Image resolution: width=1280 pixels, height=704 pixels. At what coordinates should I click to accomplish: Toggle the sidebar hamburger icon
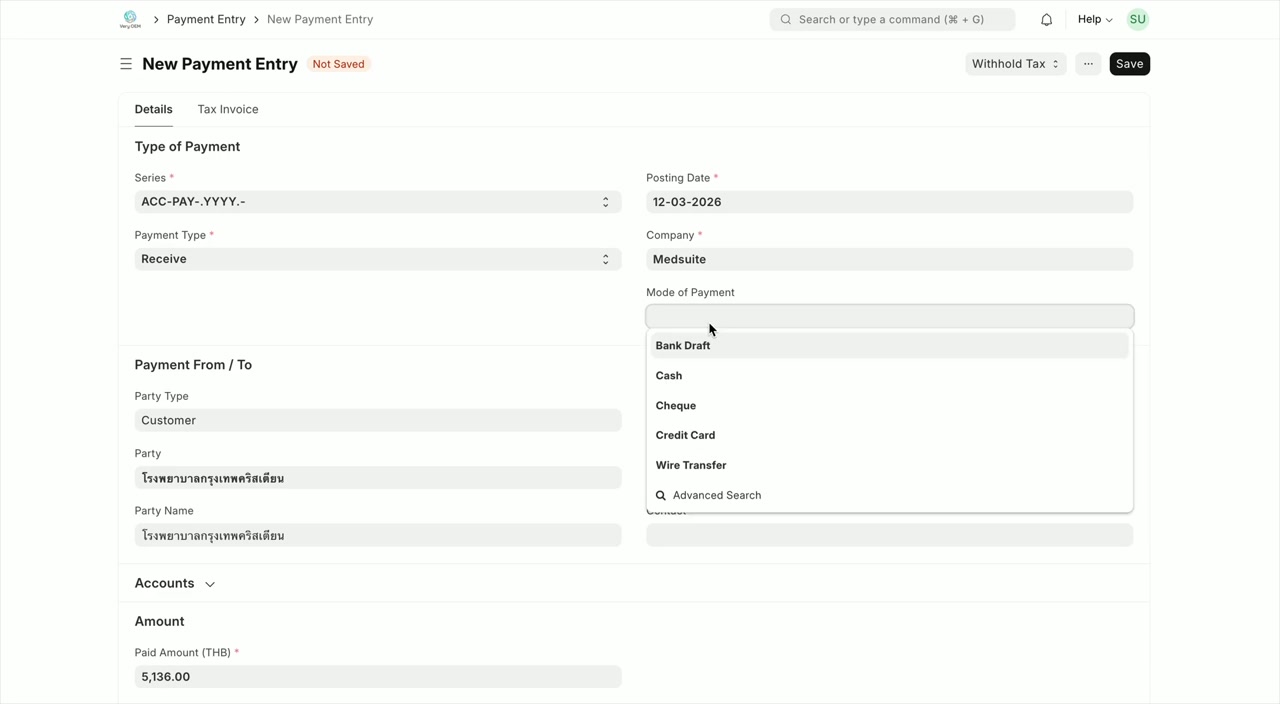click(126, 64)
